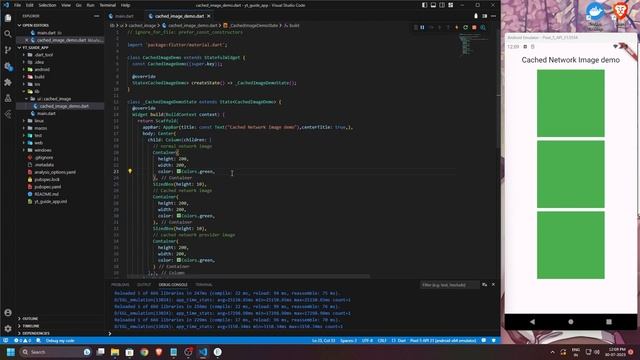Click the Windows Start button on the taskbar
The image size is (640, 360).
point(11,352)
